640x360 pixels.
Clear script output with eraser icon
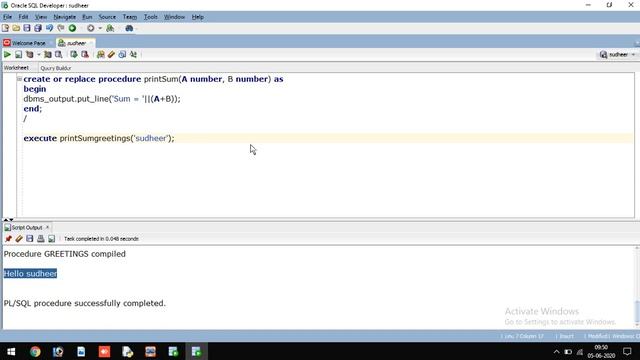(19, 239)
